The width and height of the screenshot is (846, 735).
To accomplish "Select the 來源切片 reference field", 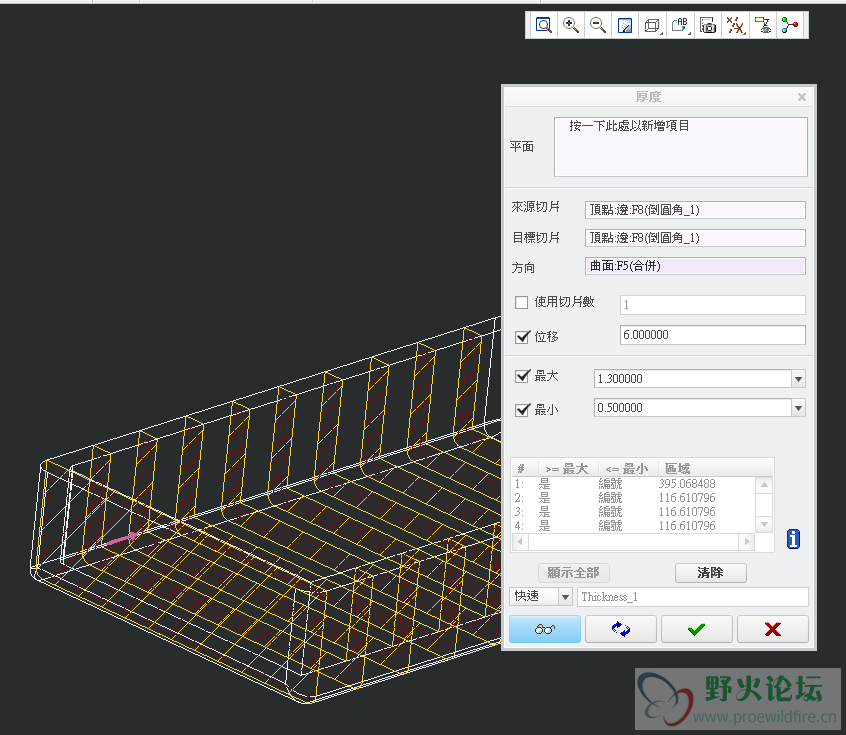I will click(x=695, y=210).
